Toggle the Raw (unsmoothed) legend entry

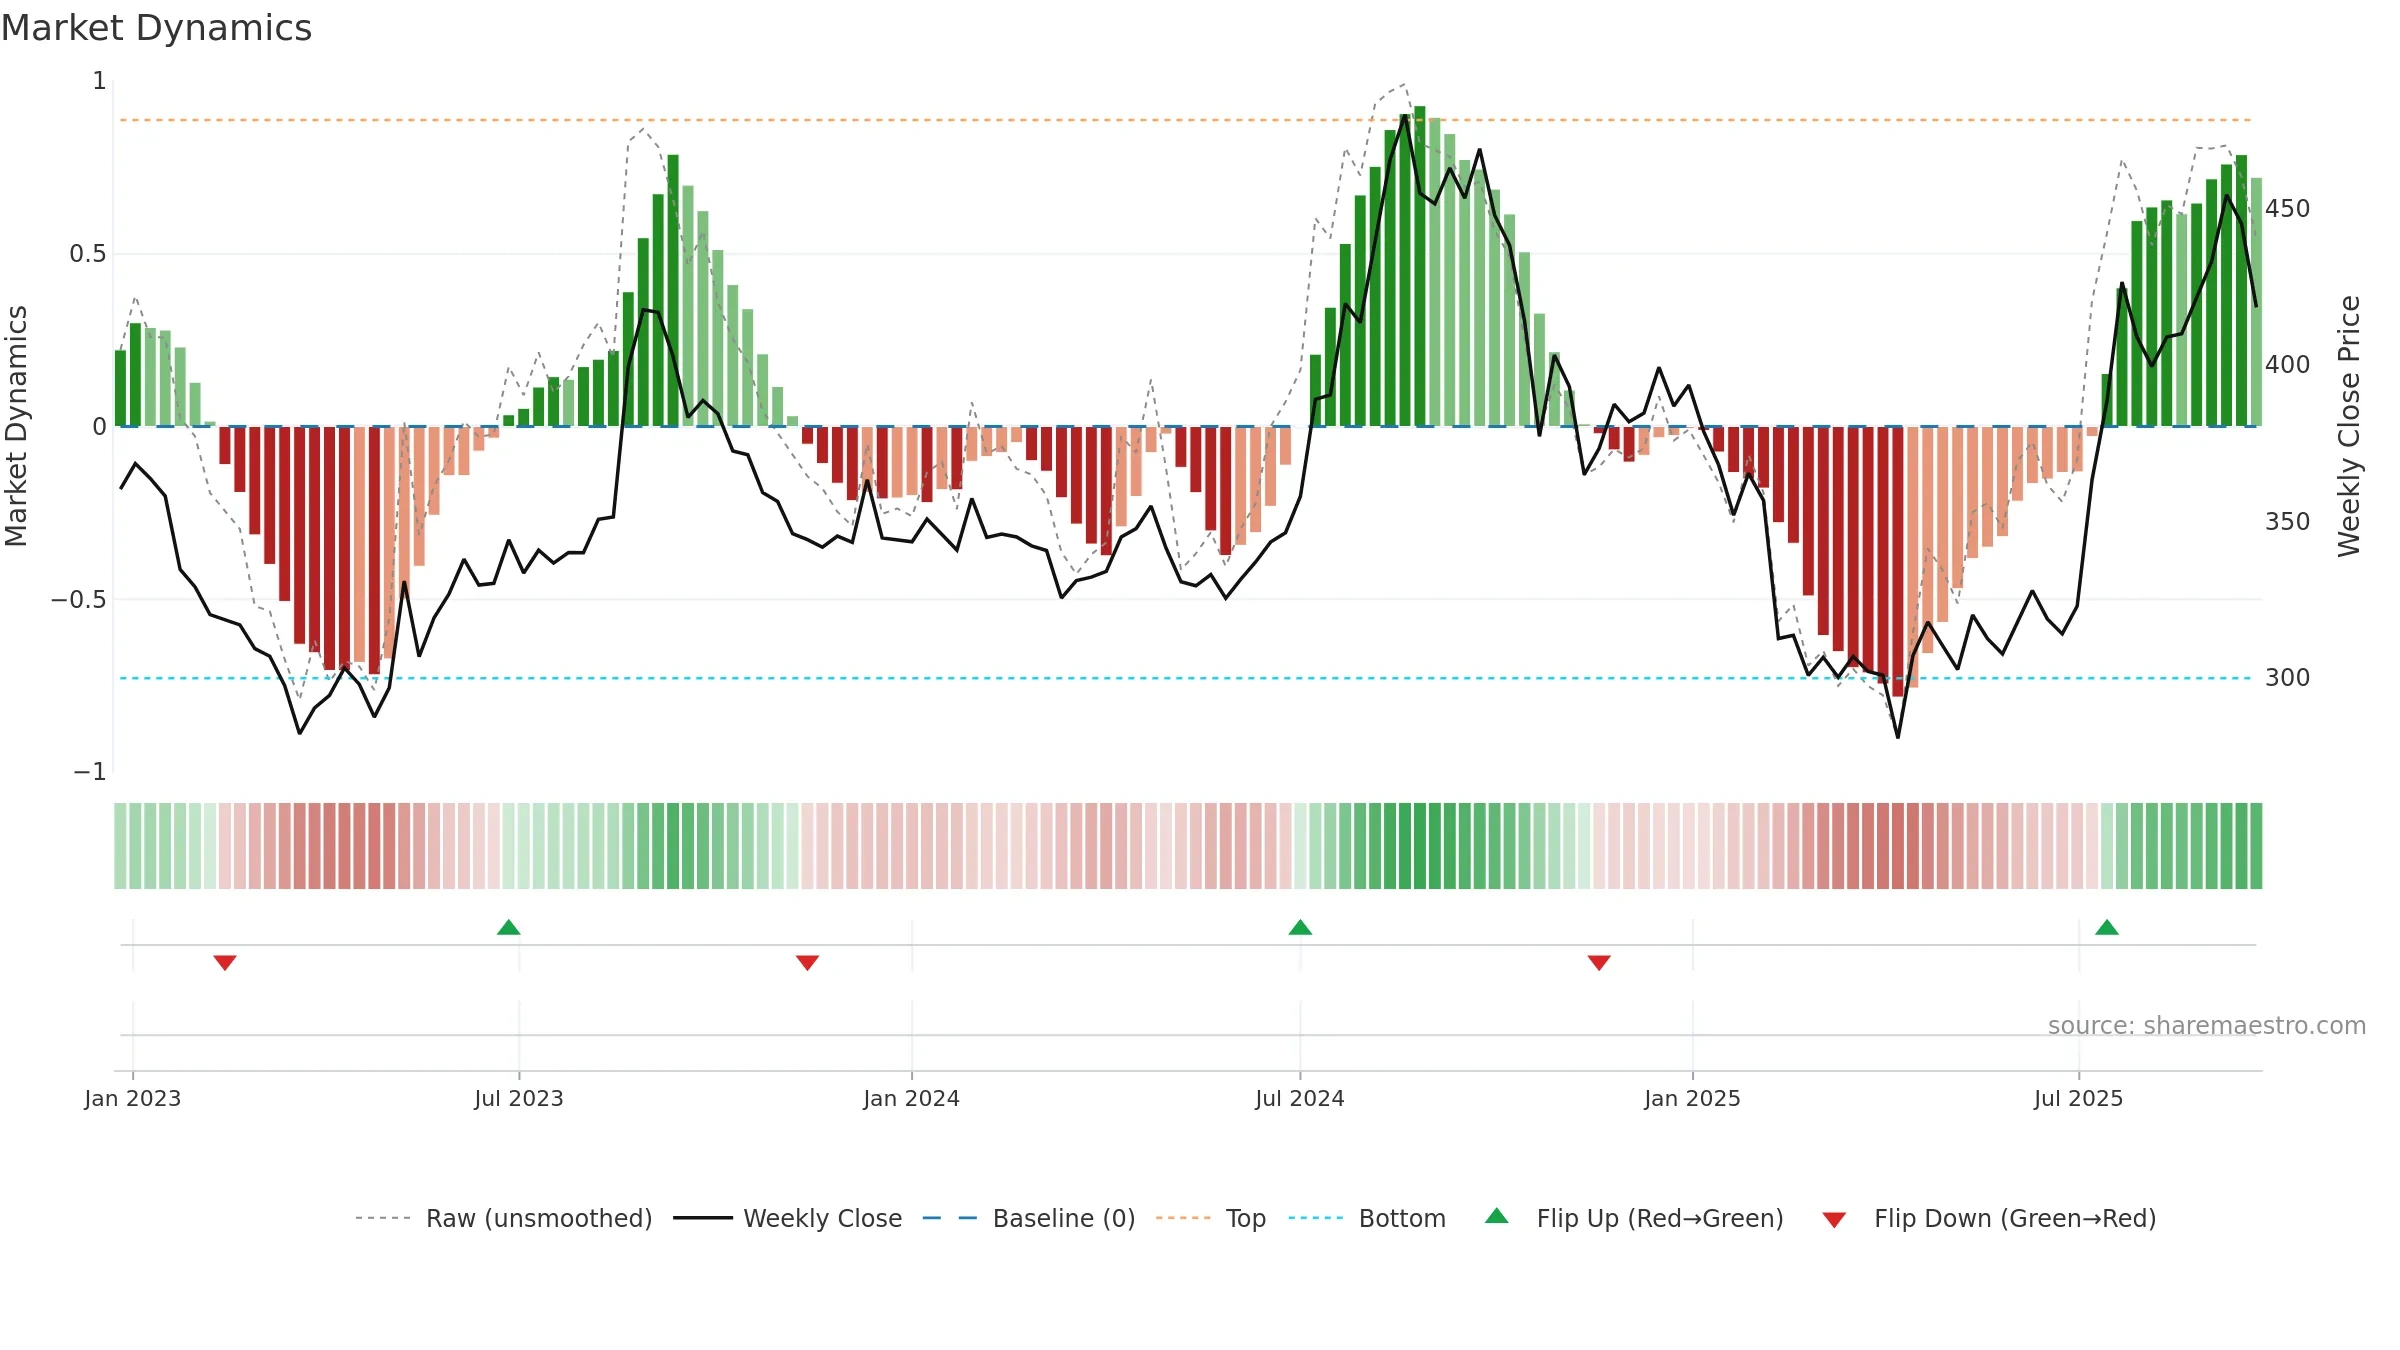click(503, 1218)
